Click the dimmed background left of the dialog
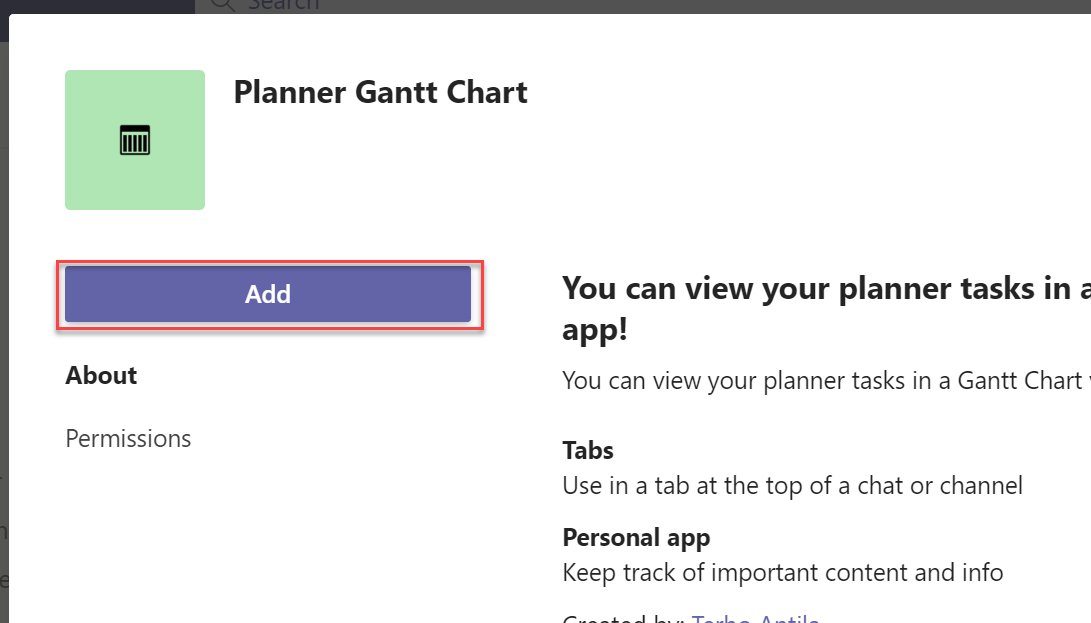This screenshot has width=1091, height=623. click(4, 300)
